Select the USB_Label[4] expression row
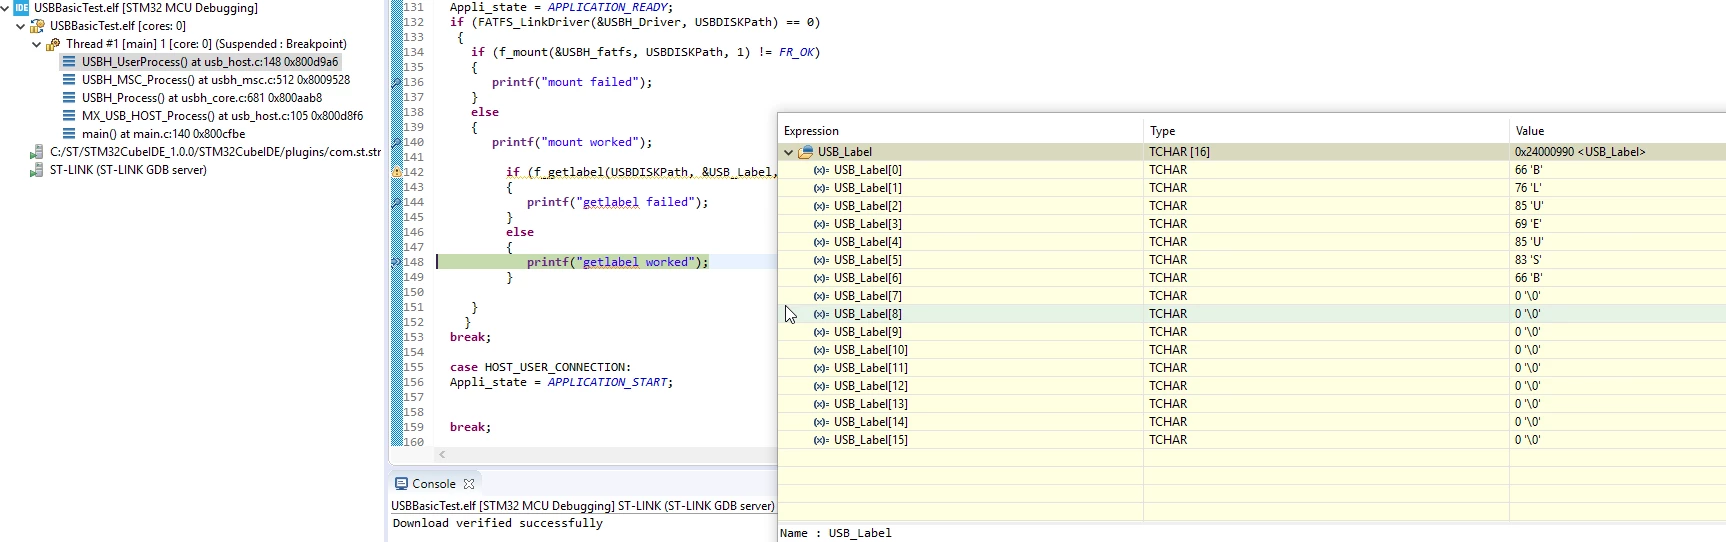This screenshot has height=542, width=1726. (1252, 242)
